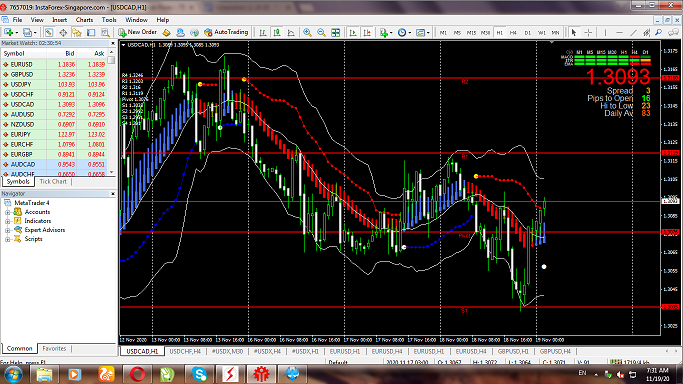The height and width of the screenshot is (384, 683).
Task: Click the chart tabs scroll right arrow
Action: pyautogui.click(x=677, y=351)
